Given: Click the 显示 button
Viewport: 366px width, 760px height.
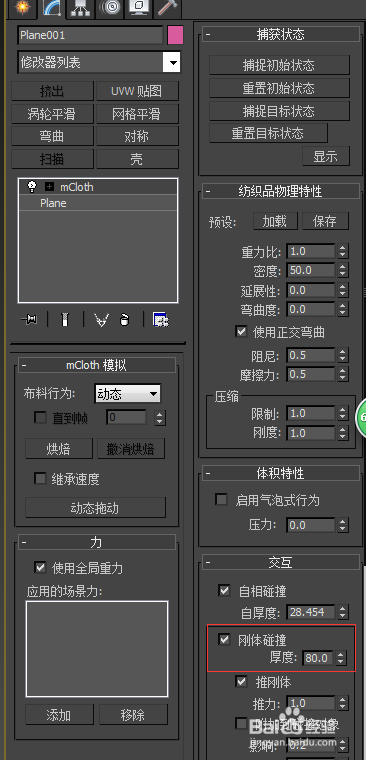Looking at the screenshot, I should (326, 156).
